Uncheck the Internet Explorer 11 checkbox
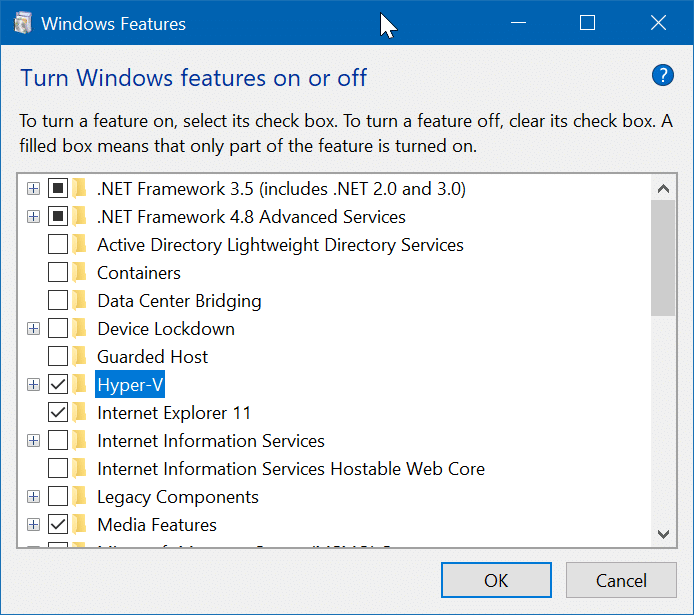694x615 pixels. coord(58,412)
